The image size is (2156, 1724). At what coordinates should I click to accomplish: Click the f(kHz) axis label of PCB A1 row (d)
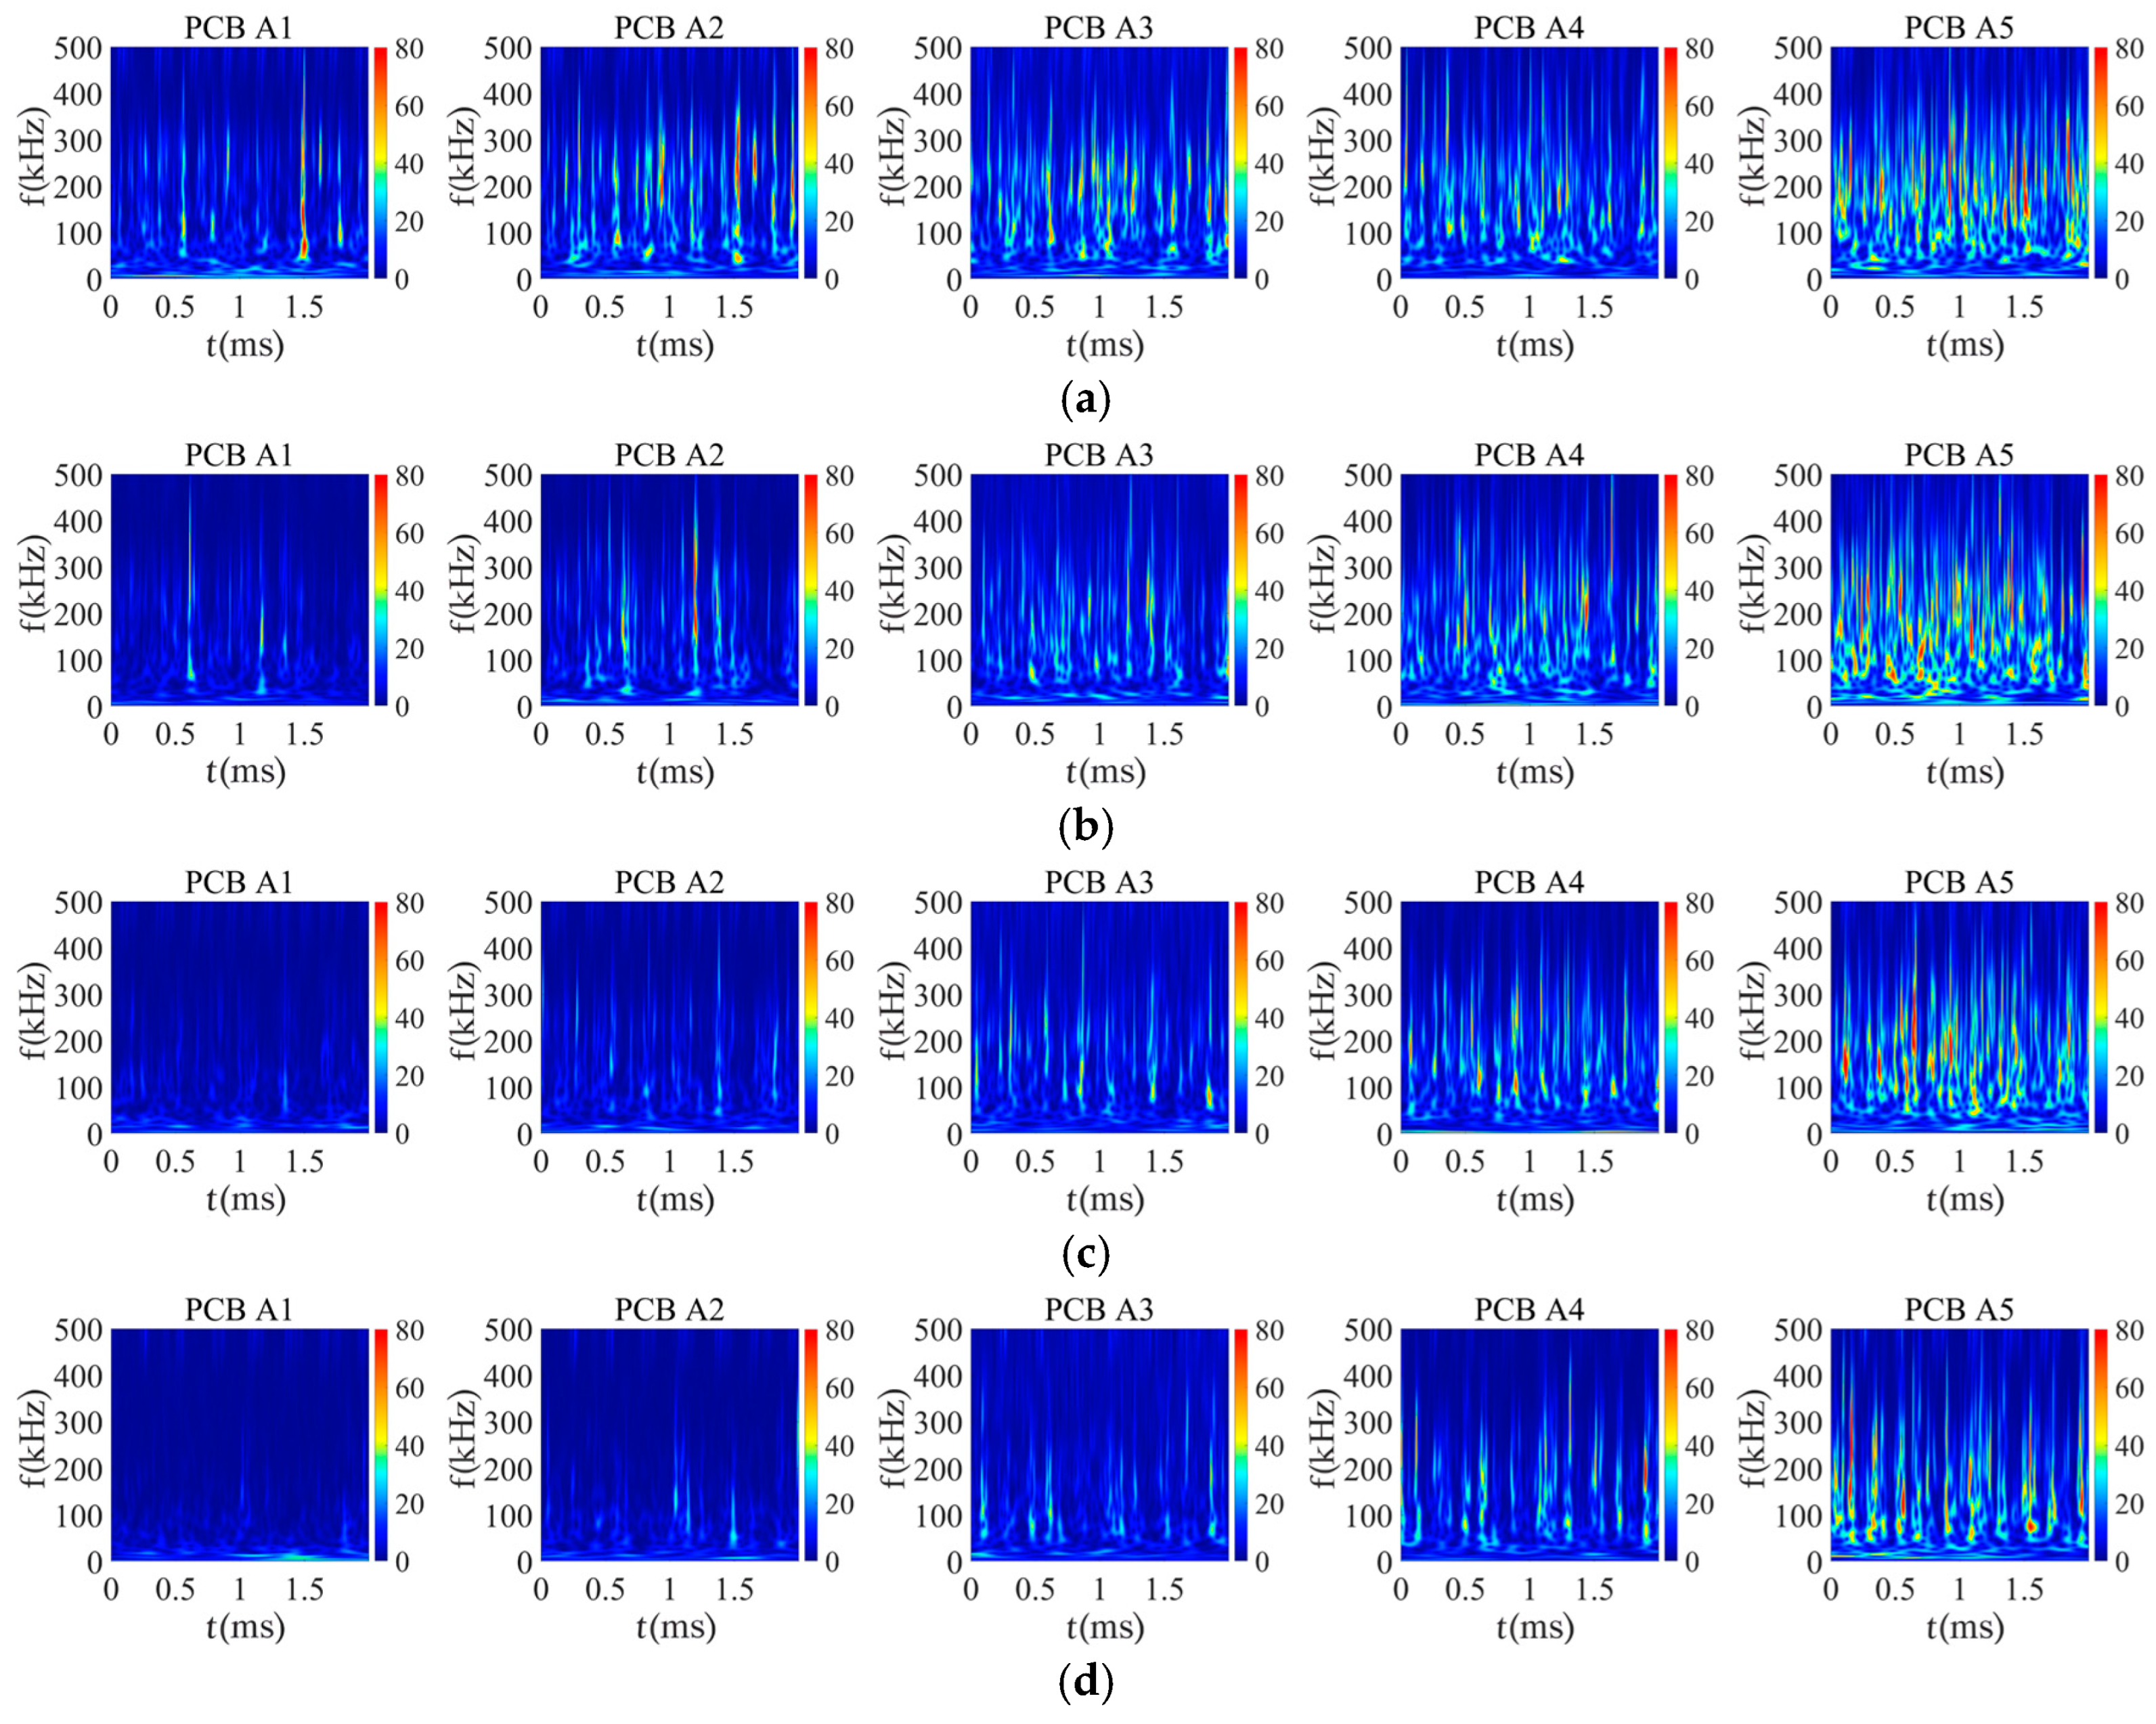click(x=34, y=1439)
